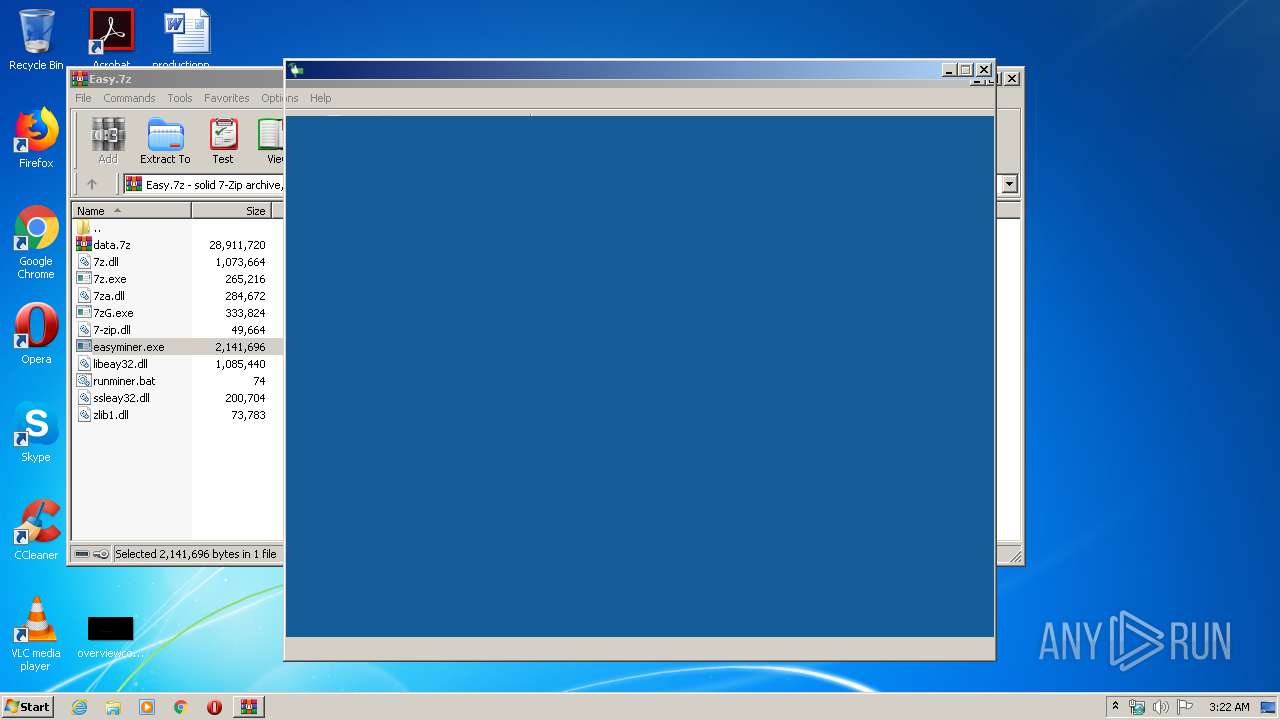Open the Opera desktop shortcut
Screen dimensions: 1280x720
tap(36, 334)
